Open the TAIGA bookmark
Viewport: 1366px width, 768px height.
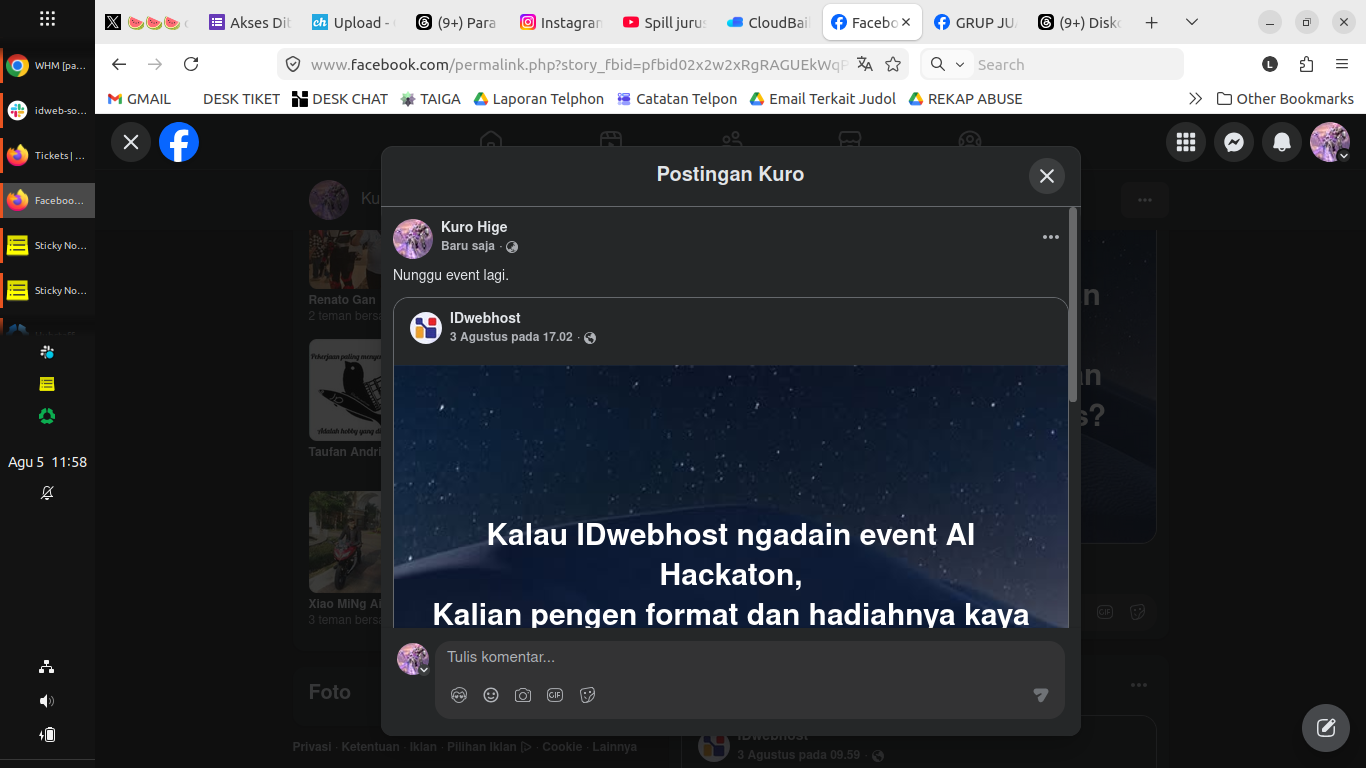click(x=431, y=99)
